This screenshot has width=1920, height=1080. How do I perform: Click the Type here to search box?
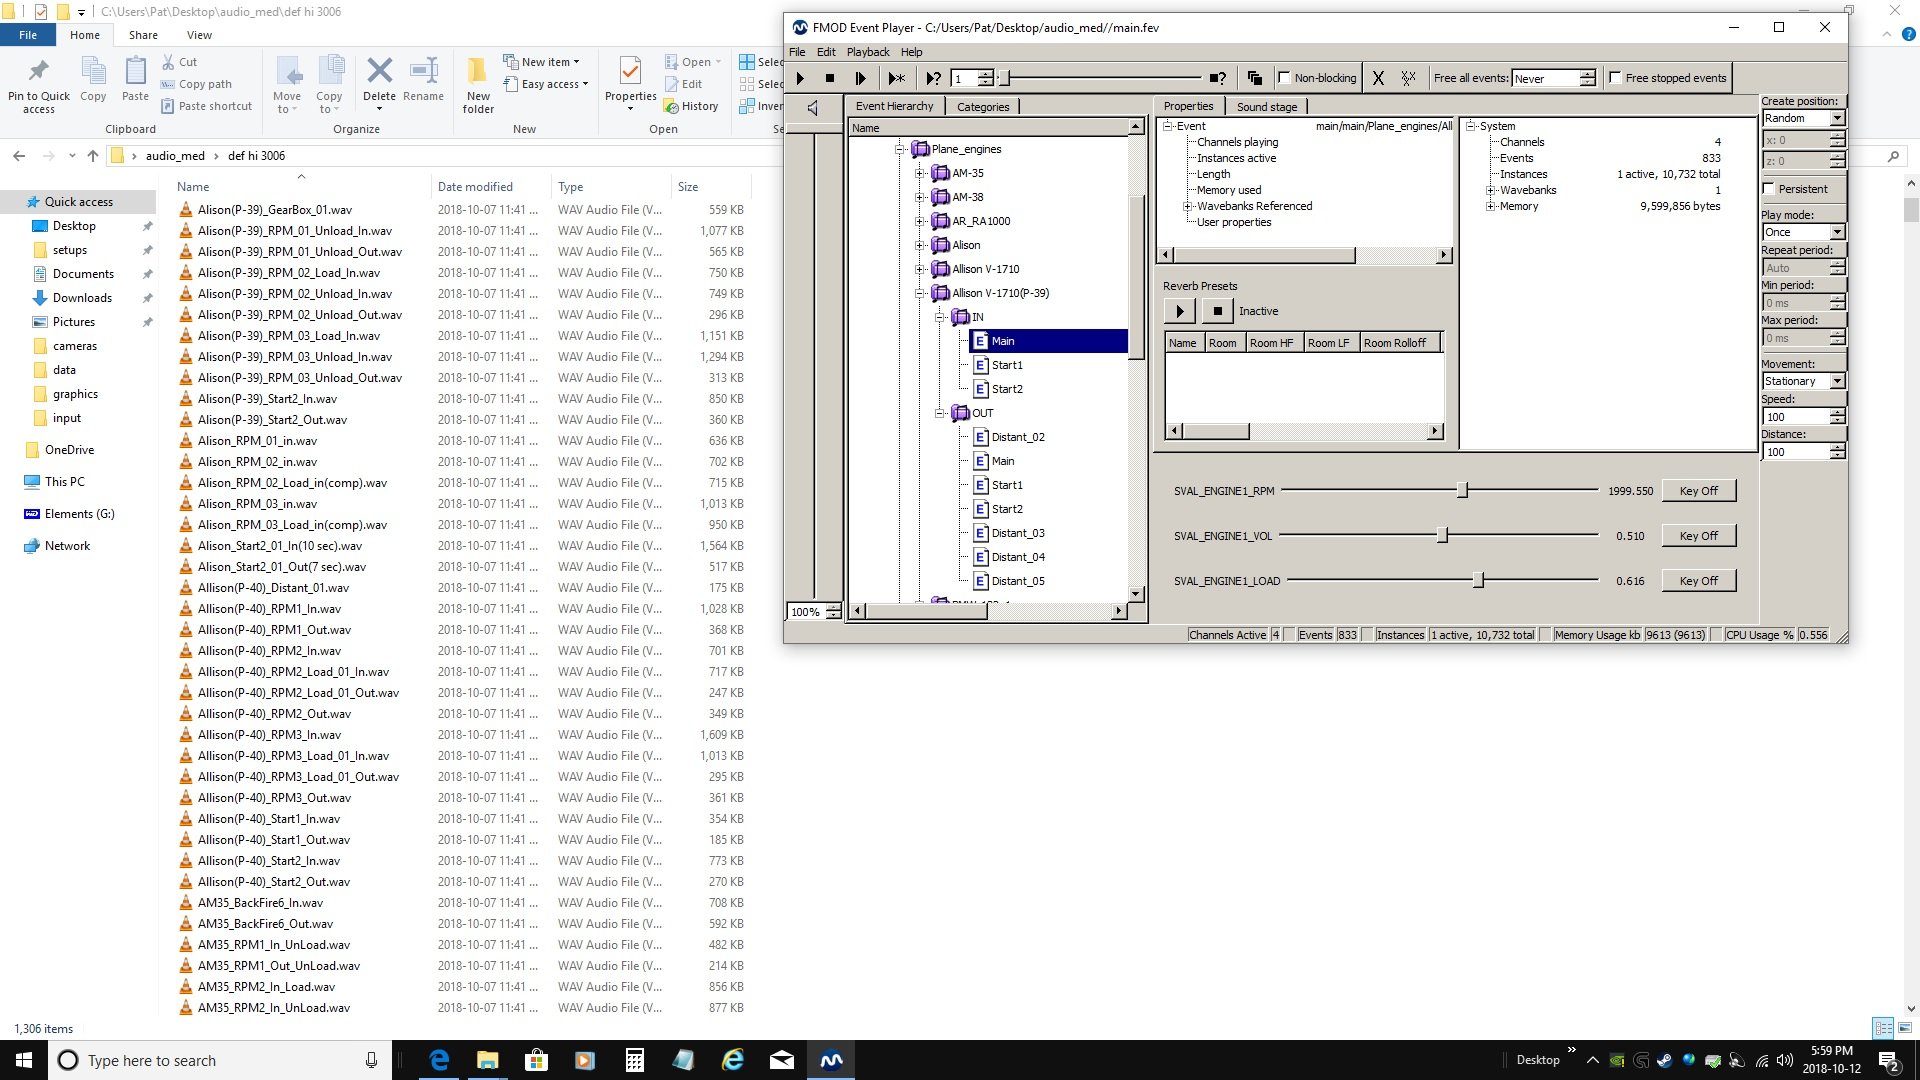coord(220,1060)
